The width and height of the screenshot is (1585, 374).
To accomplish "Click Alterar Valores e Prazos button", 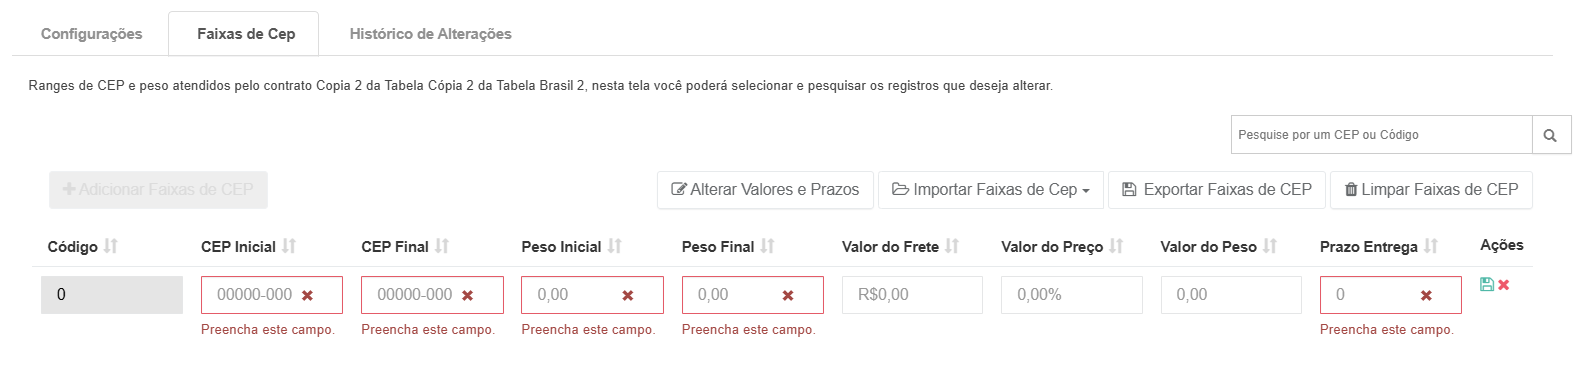I will coord(765,190).
